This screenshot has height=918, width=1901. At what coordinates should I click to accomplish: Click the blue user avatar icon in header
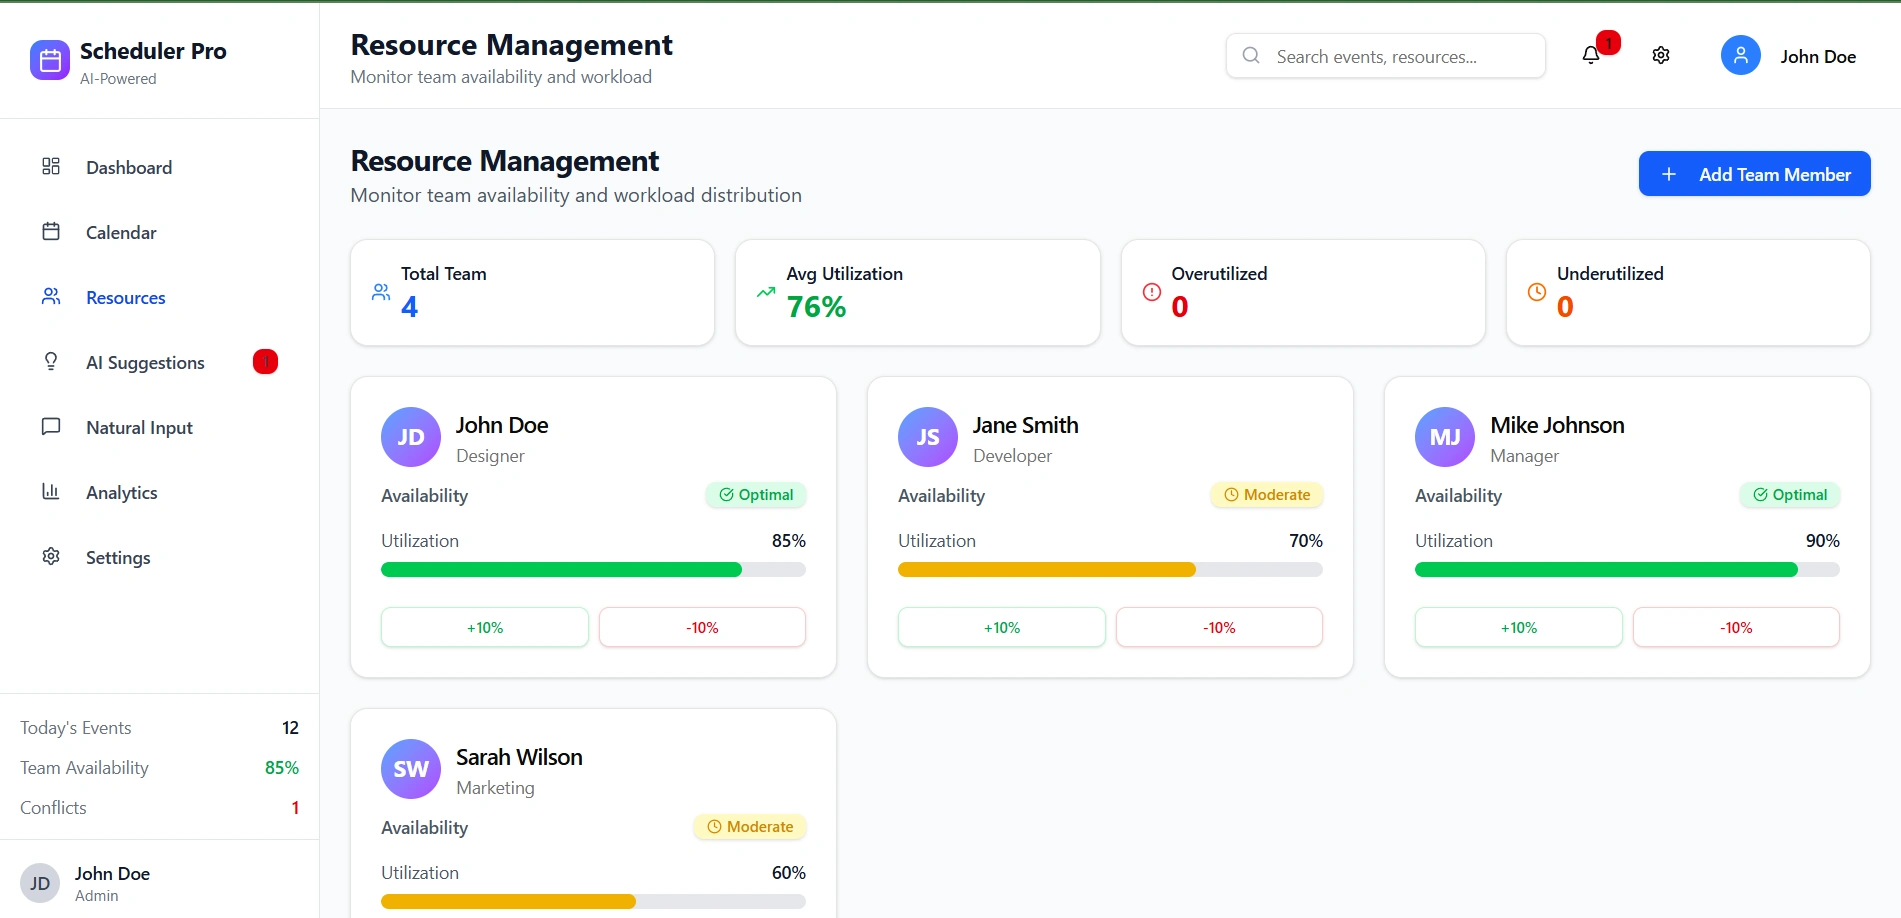[x=1740, y=56]
